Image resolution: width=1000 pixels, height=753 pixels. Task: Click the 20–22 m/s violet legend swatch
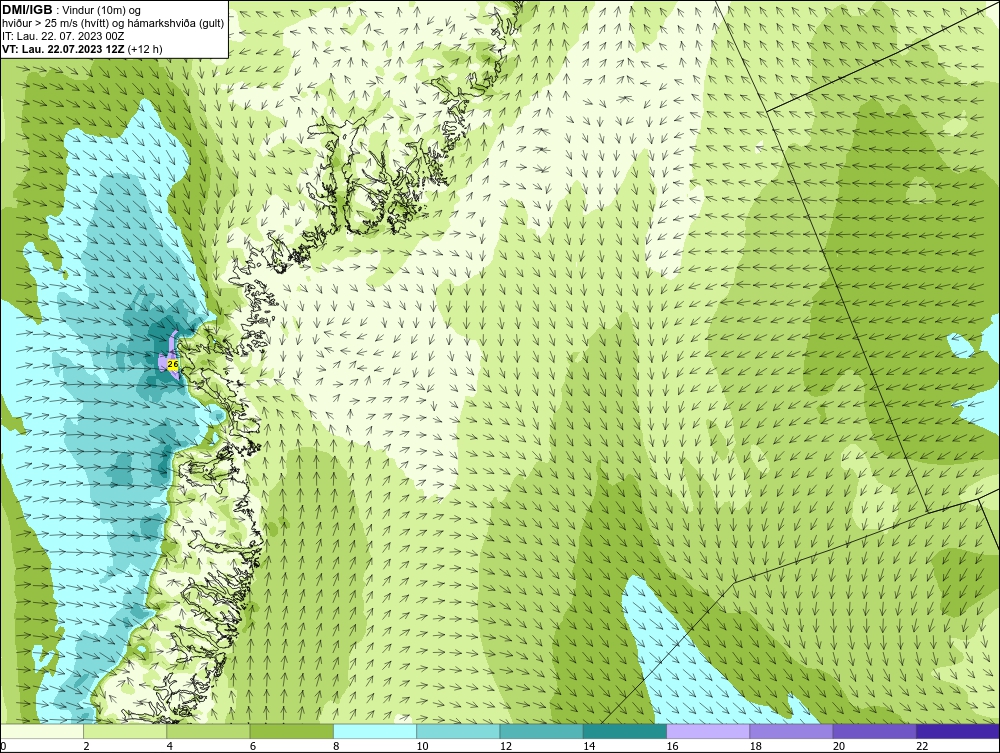(x=874, y=731)
